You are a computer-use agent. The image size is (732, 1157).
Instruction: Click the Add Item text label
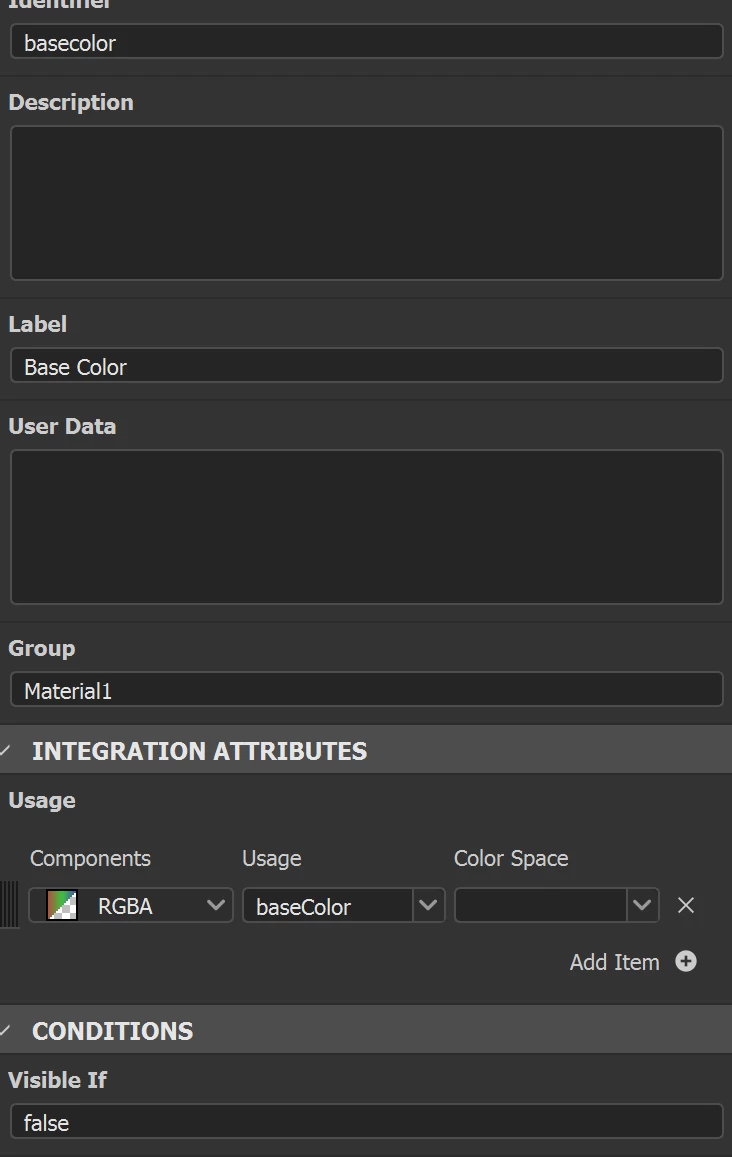tap(614, 962)
